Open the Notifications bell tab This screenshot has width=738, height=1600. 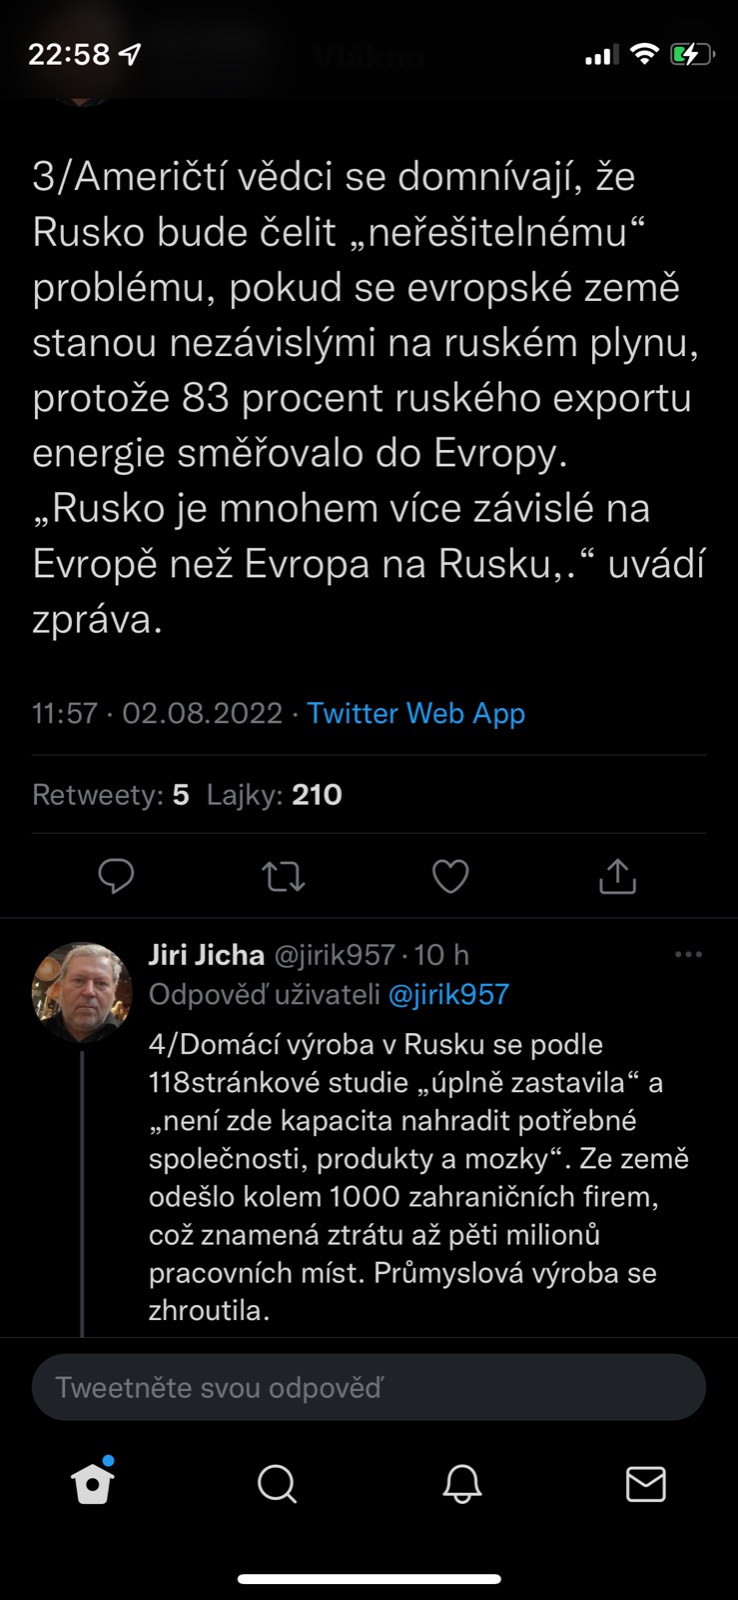(x=462, y=1484)
